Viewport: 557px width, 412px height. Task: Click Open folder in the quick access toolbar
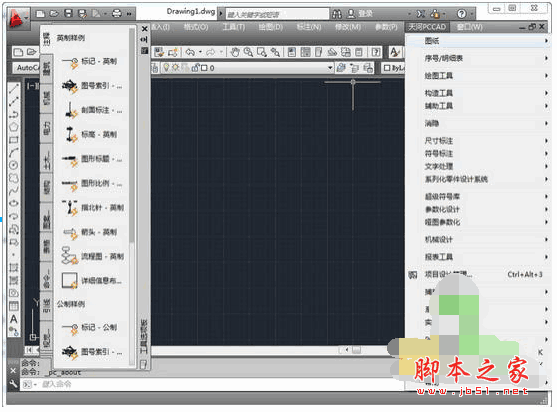point(54,13)
